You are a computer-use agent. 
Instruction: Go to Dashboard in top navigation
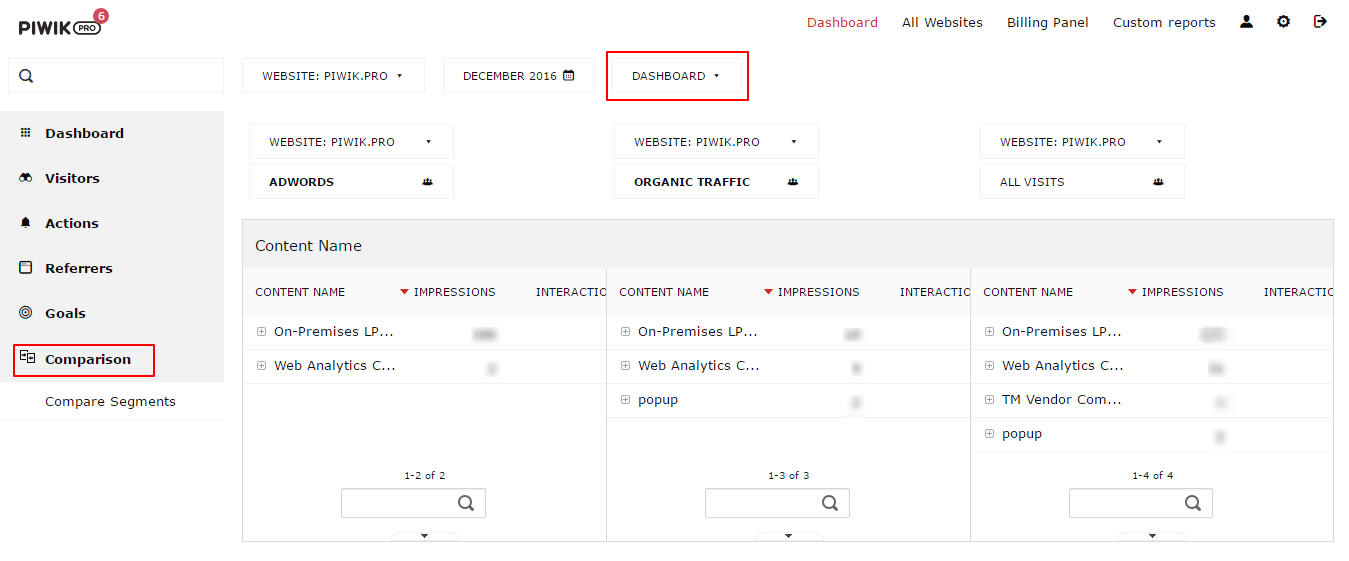pyautogui.click(x=842, y=22)
